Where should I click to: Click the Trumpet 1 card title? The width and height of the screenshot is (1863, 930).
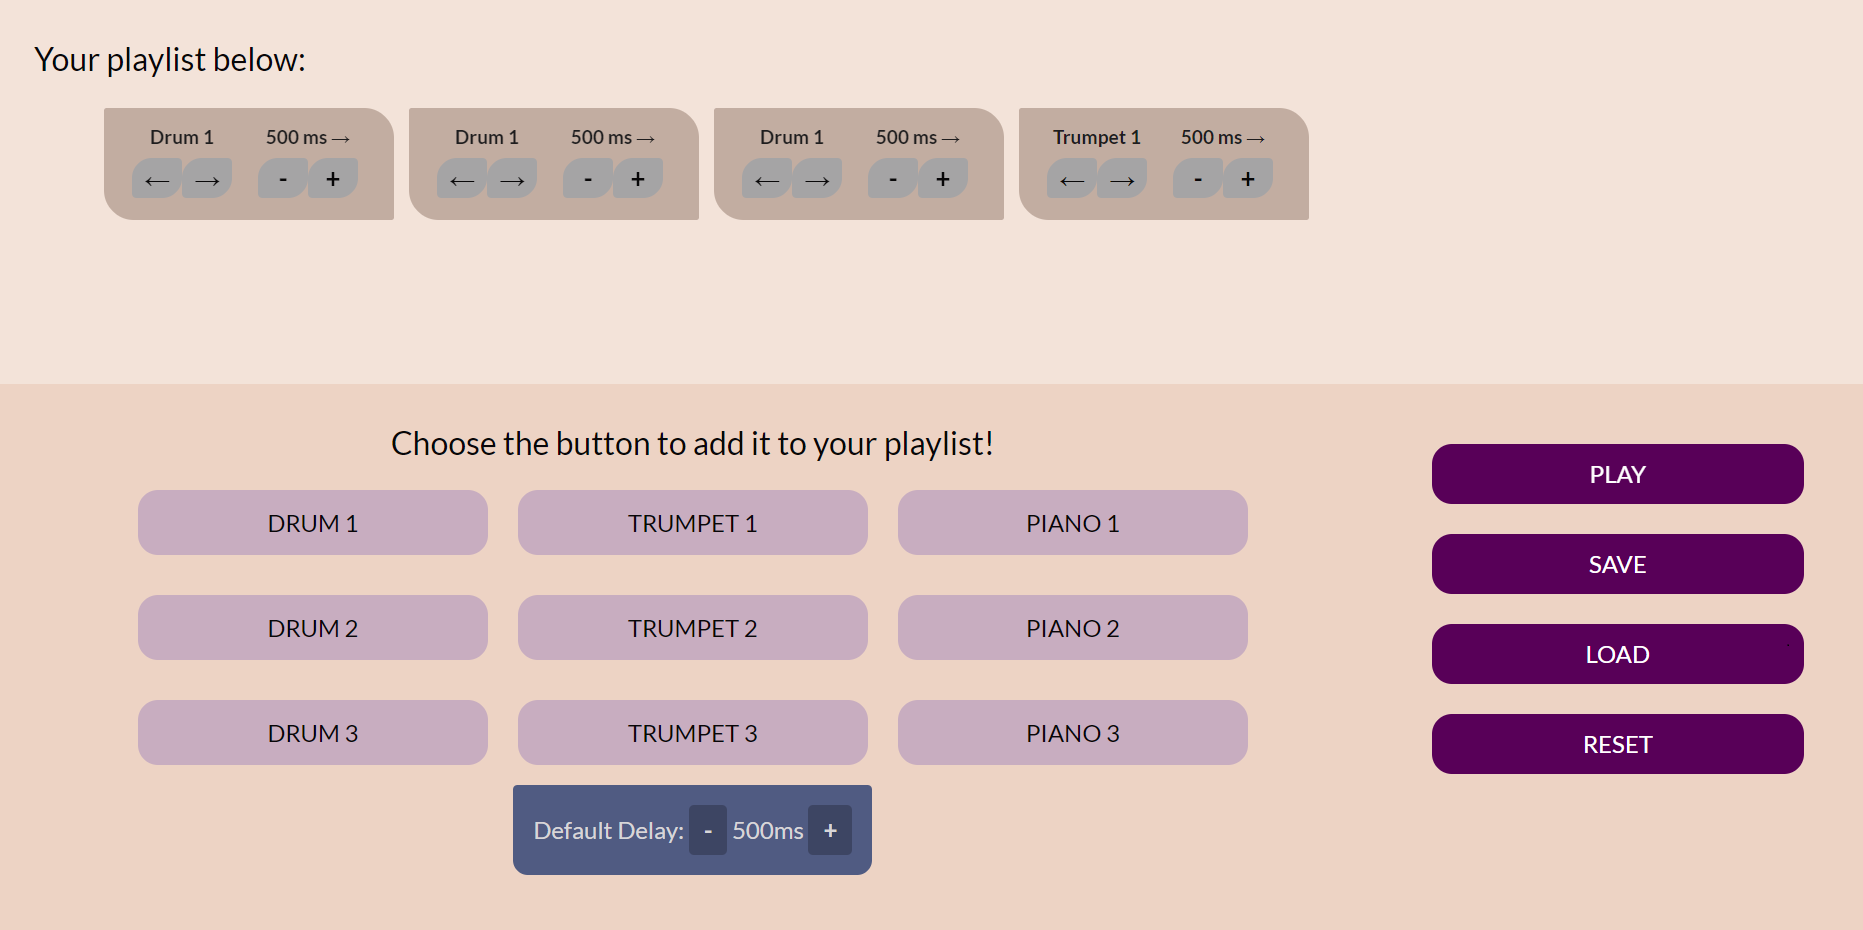[1097, 137]
